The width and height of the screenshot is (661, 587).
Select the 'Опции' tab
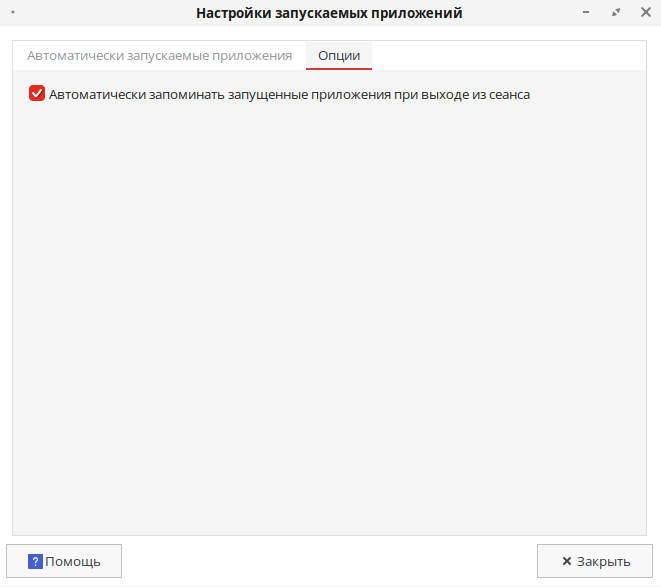point(339,55)
